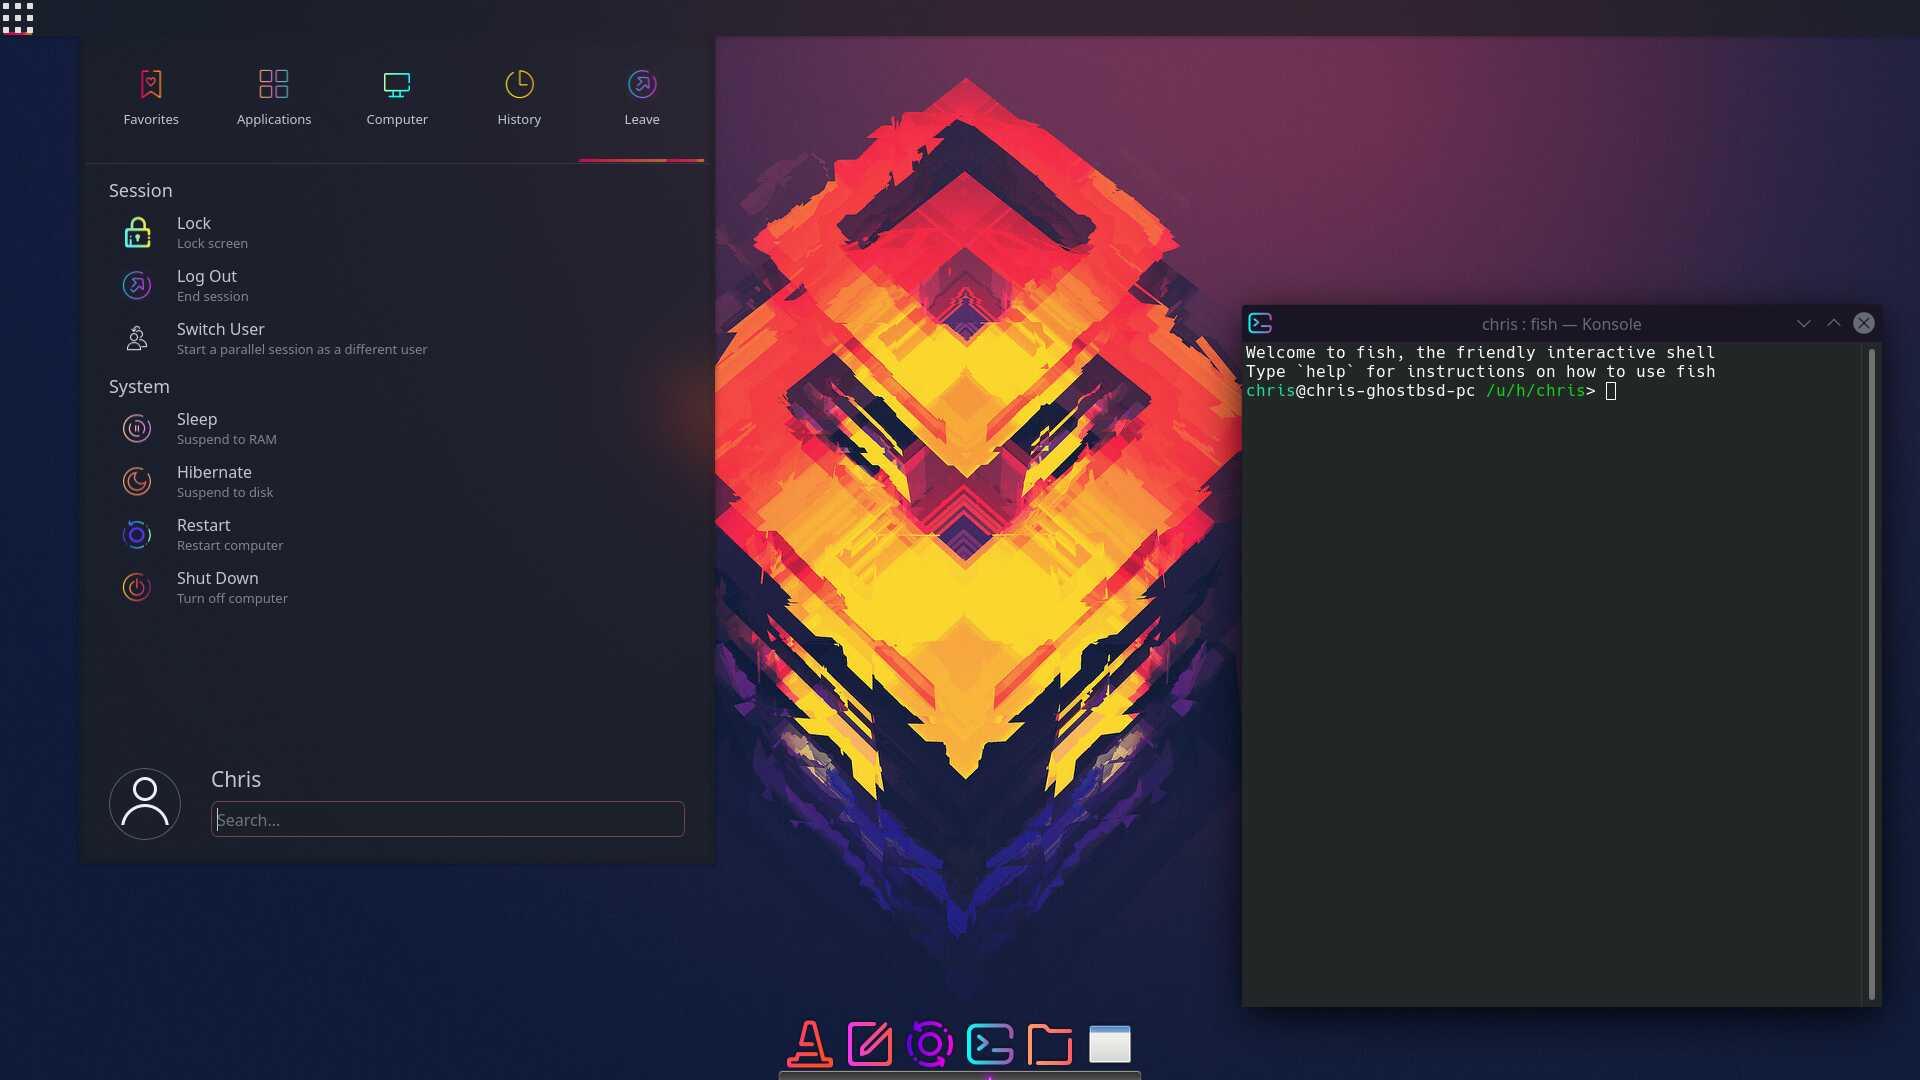
Task: Click the Hibernate moon icon
Action: [137, 482]
